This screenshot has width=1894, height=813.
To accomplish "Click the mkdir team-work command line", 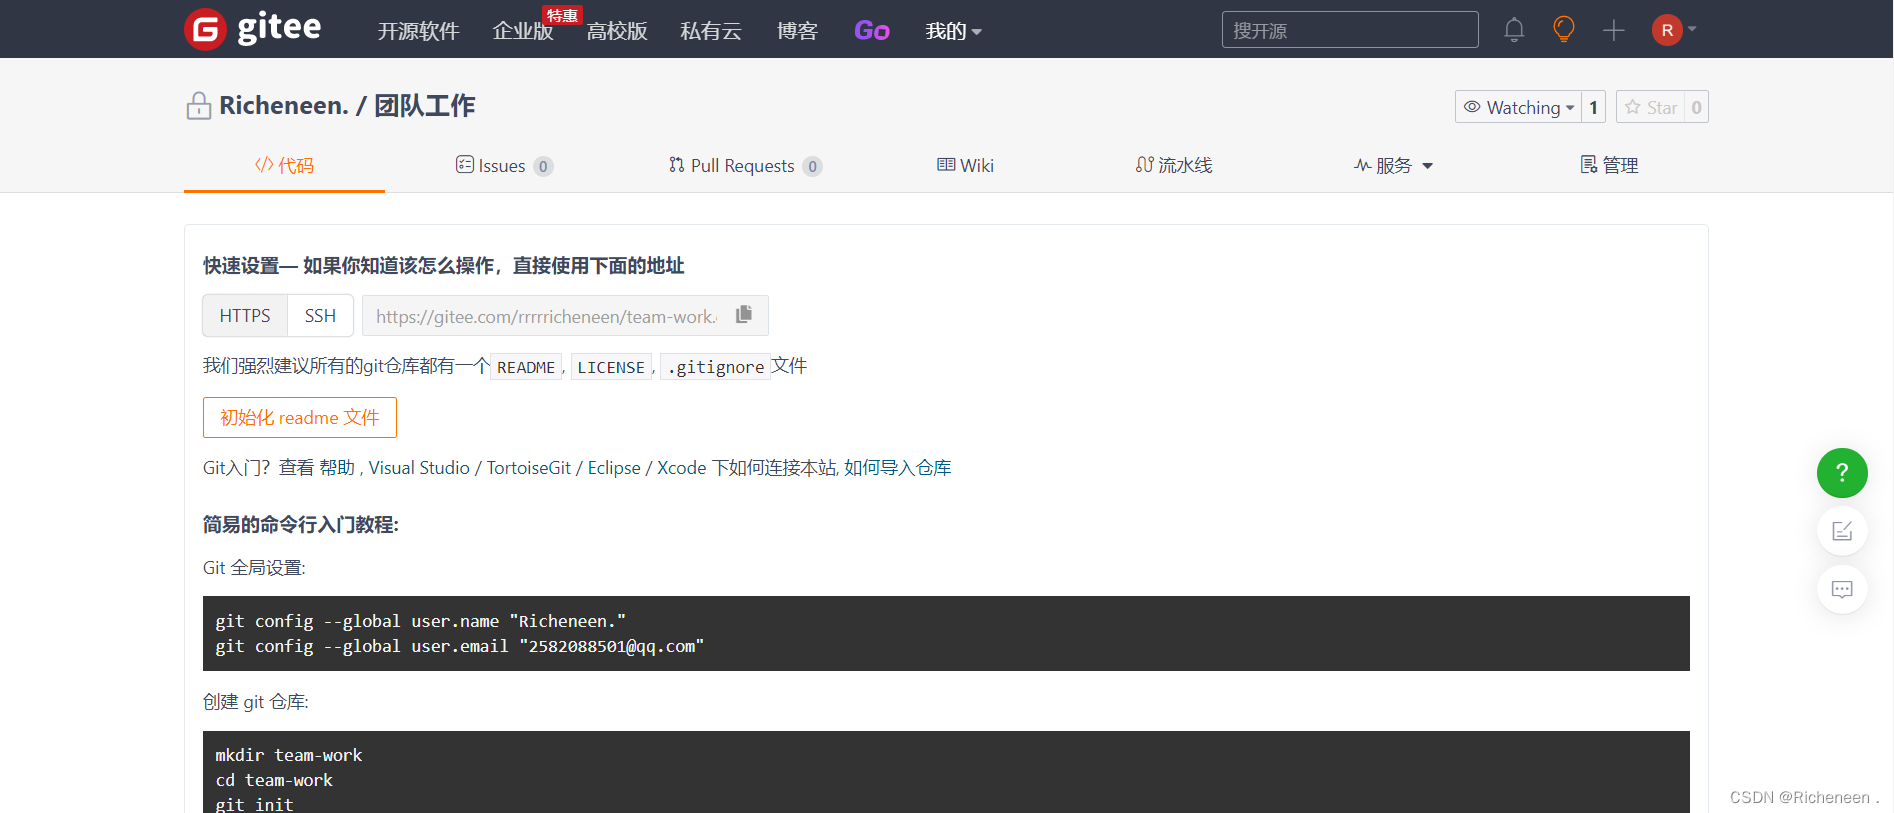I will pyautogui.click(x=289, y=755).
